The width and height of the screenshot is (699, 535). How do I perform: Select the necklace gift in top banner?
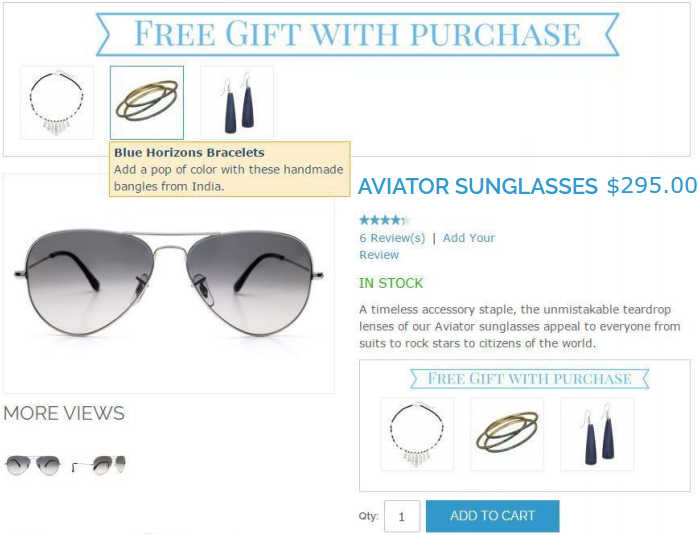[x=57, y=103]
